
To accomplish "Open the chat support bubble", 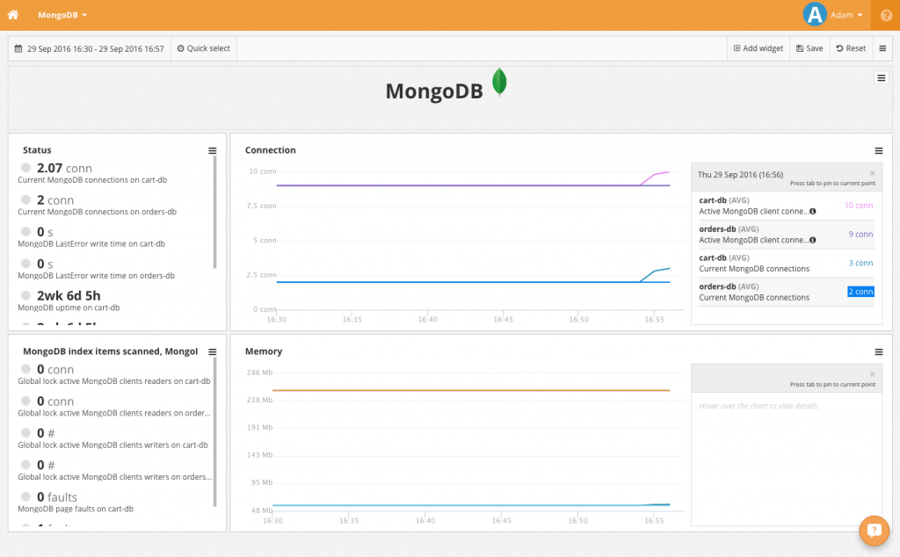I will click(x=874, y=530).
